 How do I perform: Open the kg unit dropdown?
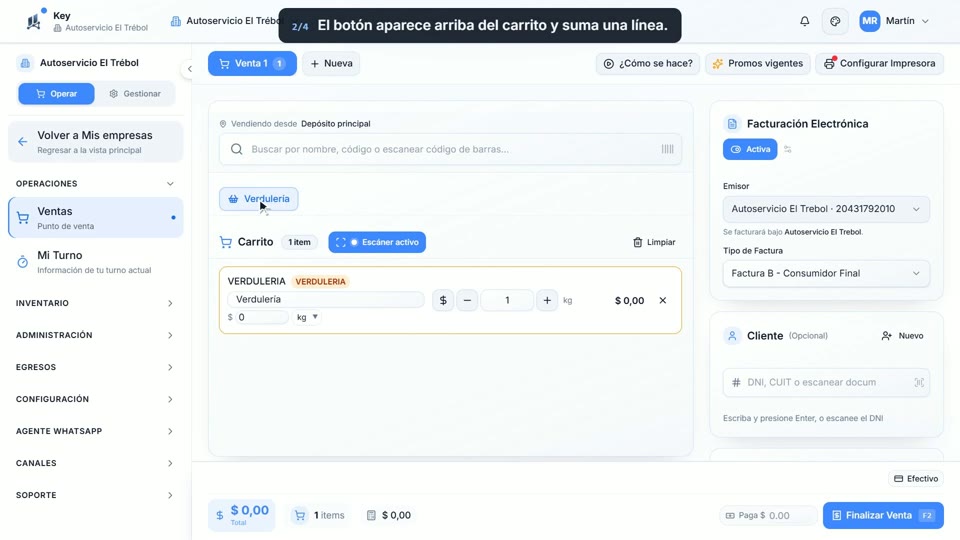[307, 317]
